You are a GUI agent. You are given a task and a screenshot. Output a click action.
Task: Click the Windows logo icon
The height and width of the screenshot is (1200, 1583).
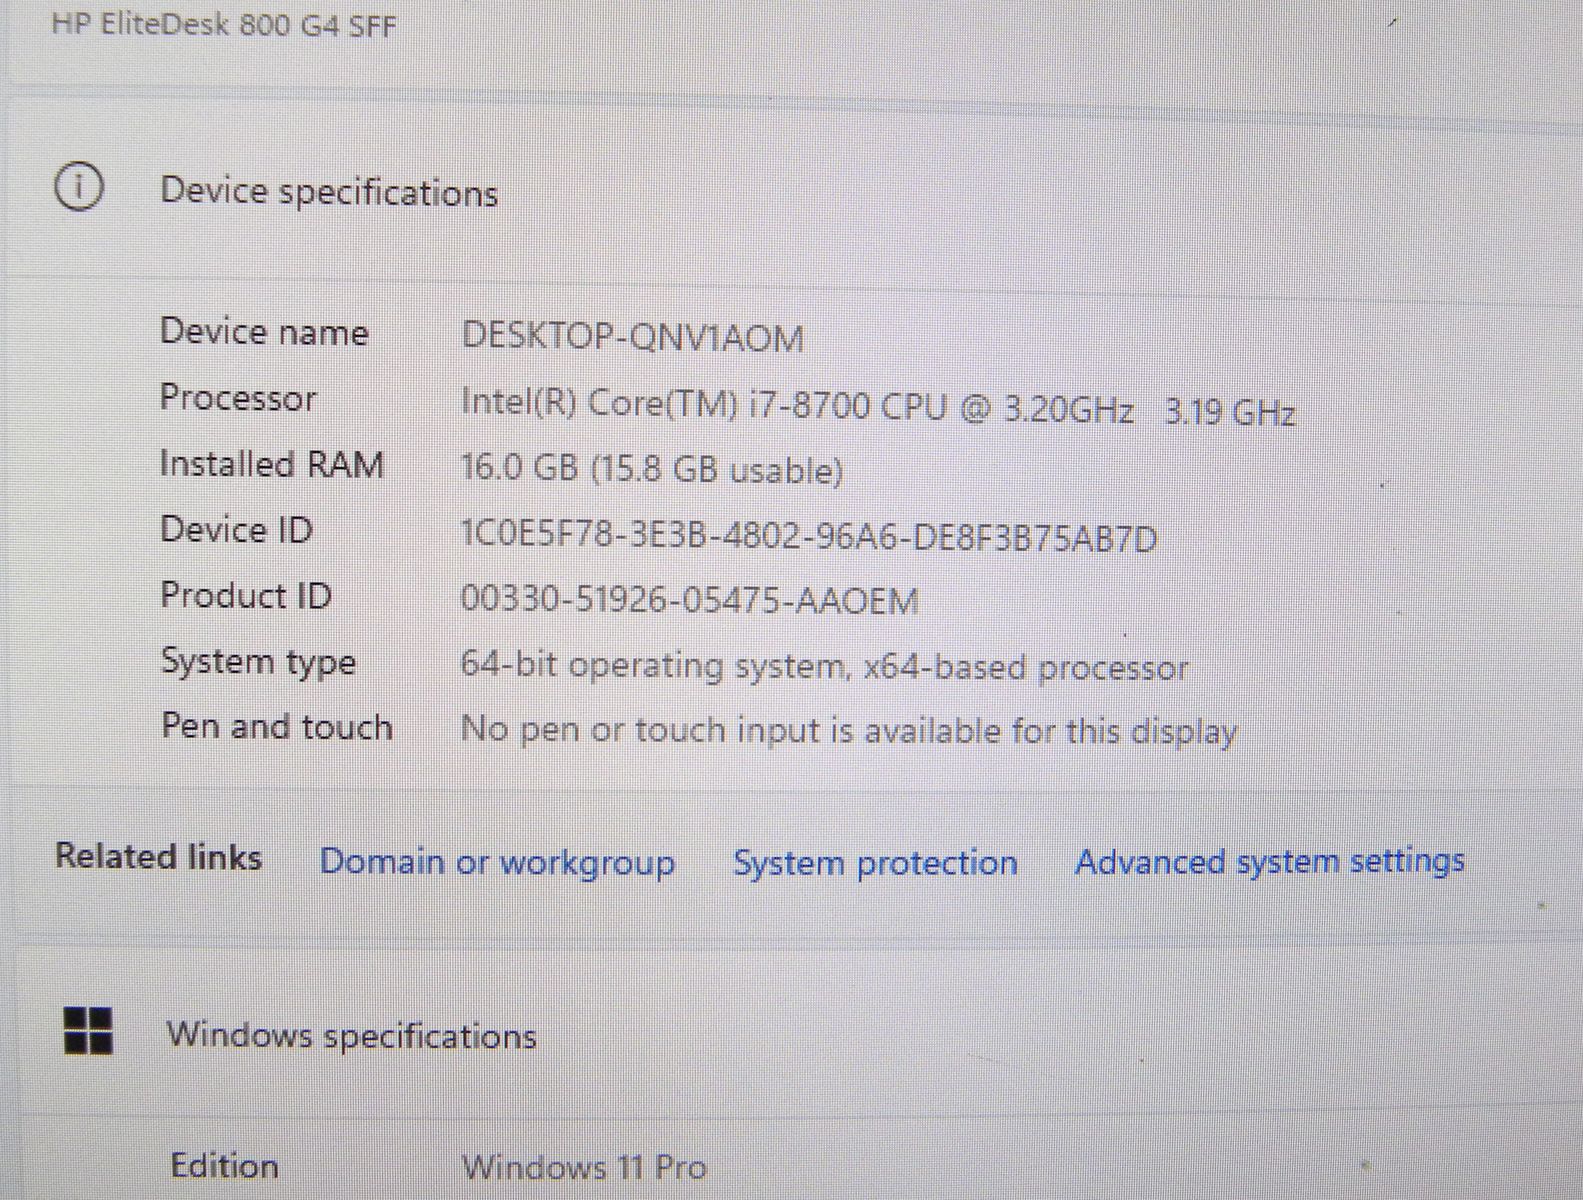pos(88,1031)
